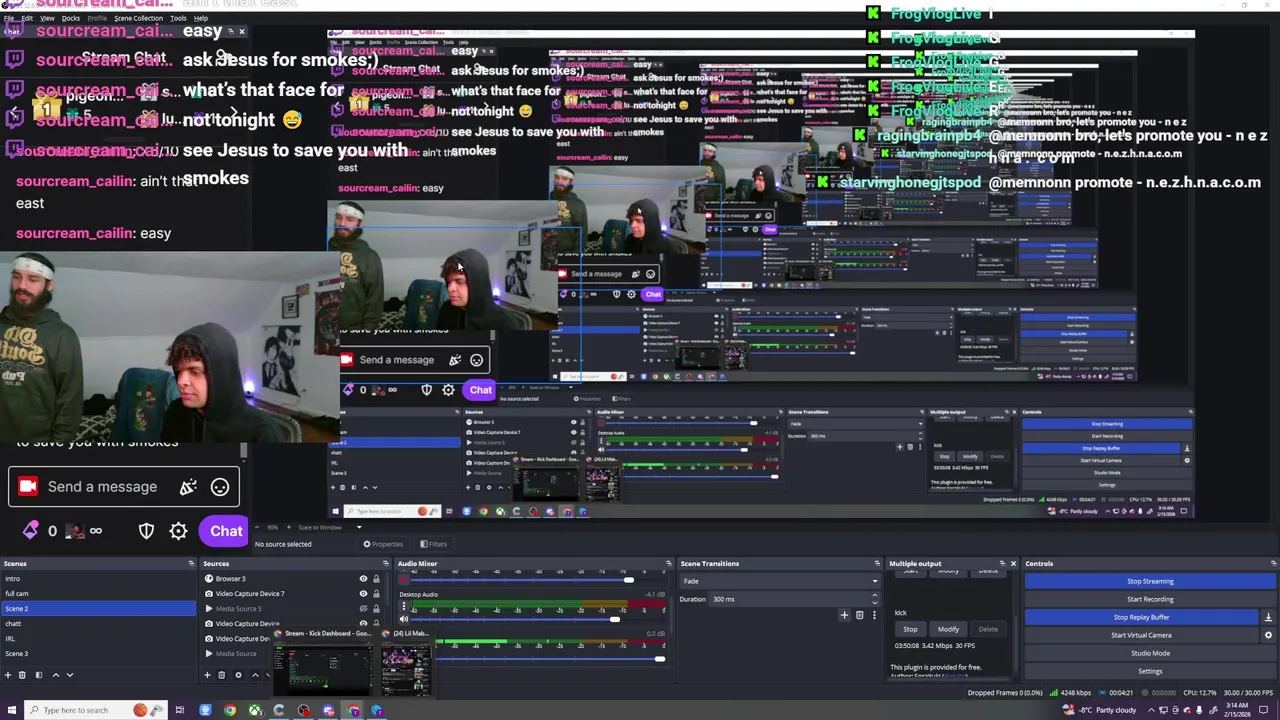Open the emote picker in the chat box
Viewport: 1280px width, 720px height.
(220, 487)
